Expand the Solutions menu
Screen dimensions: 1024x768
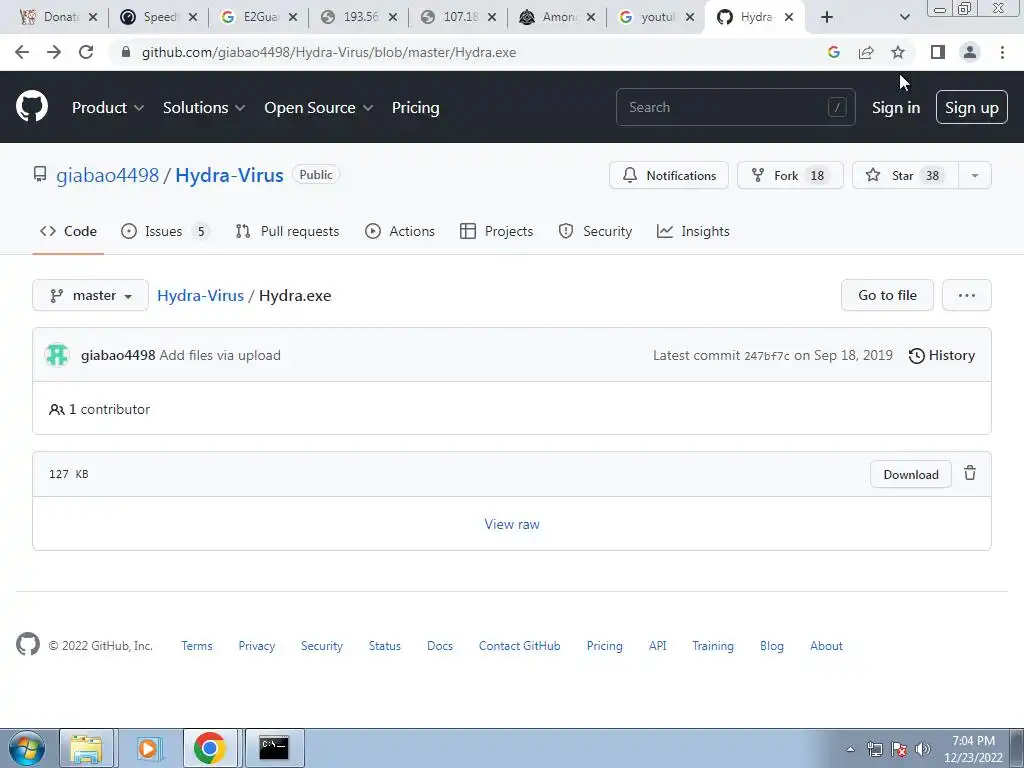click(204, 108)
